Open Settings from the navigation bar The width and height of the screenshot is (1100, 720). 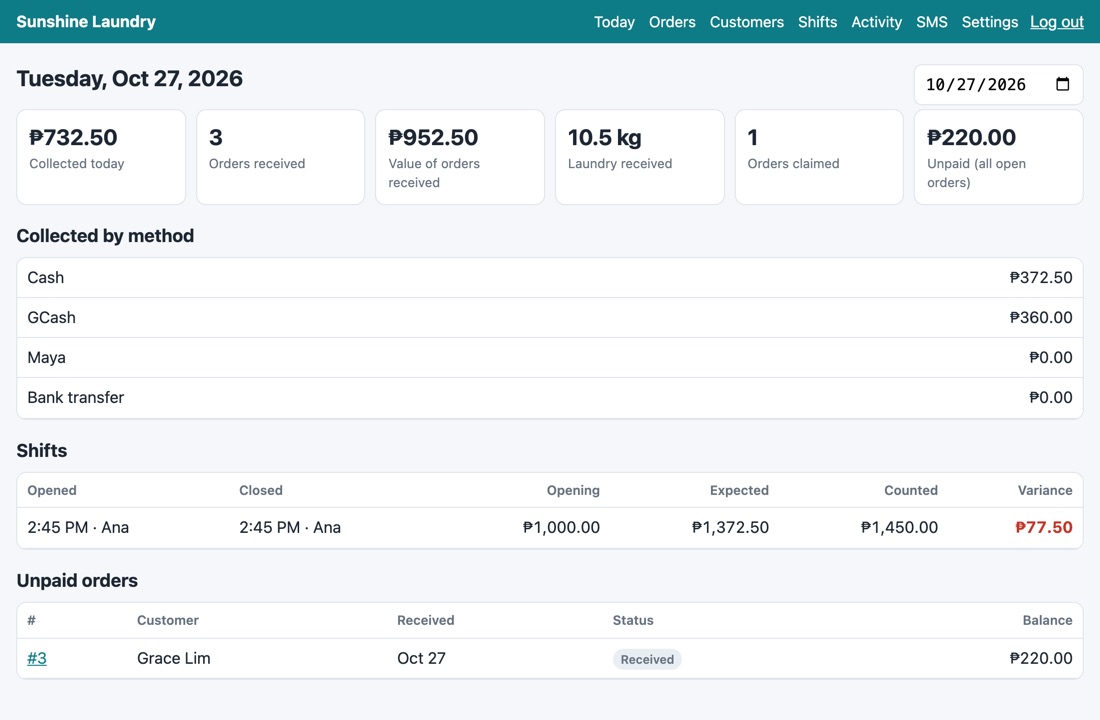click(989, 22)
